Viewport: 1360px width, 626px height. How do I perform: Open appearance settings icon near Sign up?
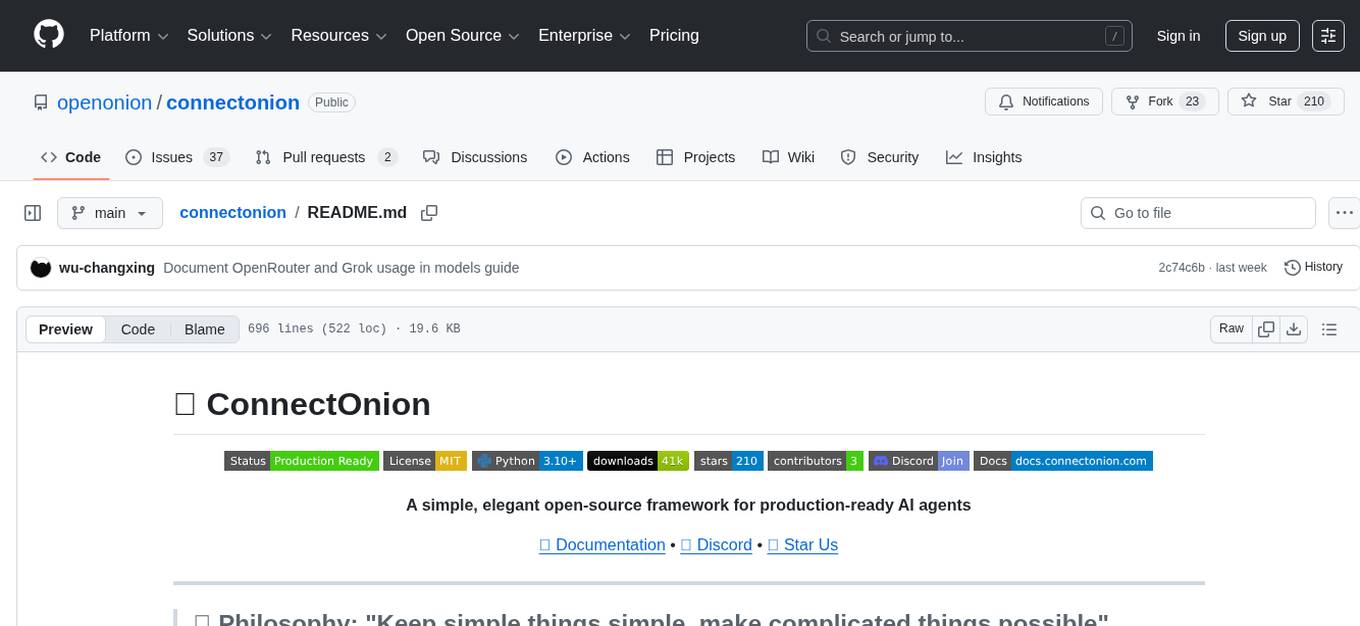(1327, 35)
